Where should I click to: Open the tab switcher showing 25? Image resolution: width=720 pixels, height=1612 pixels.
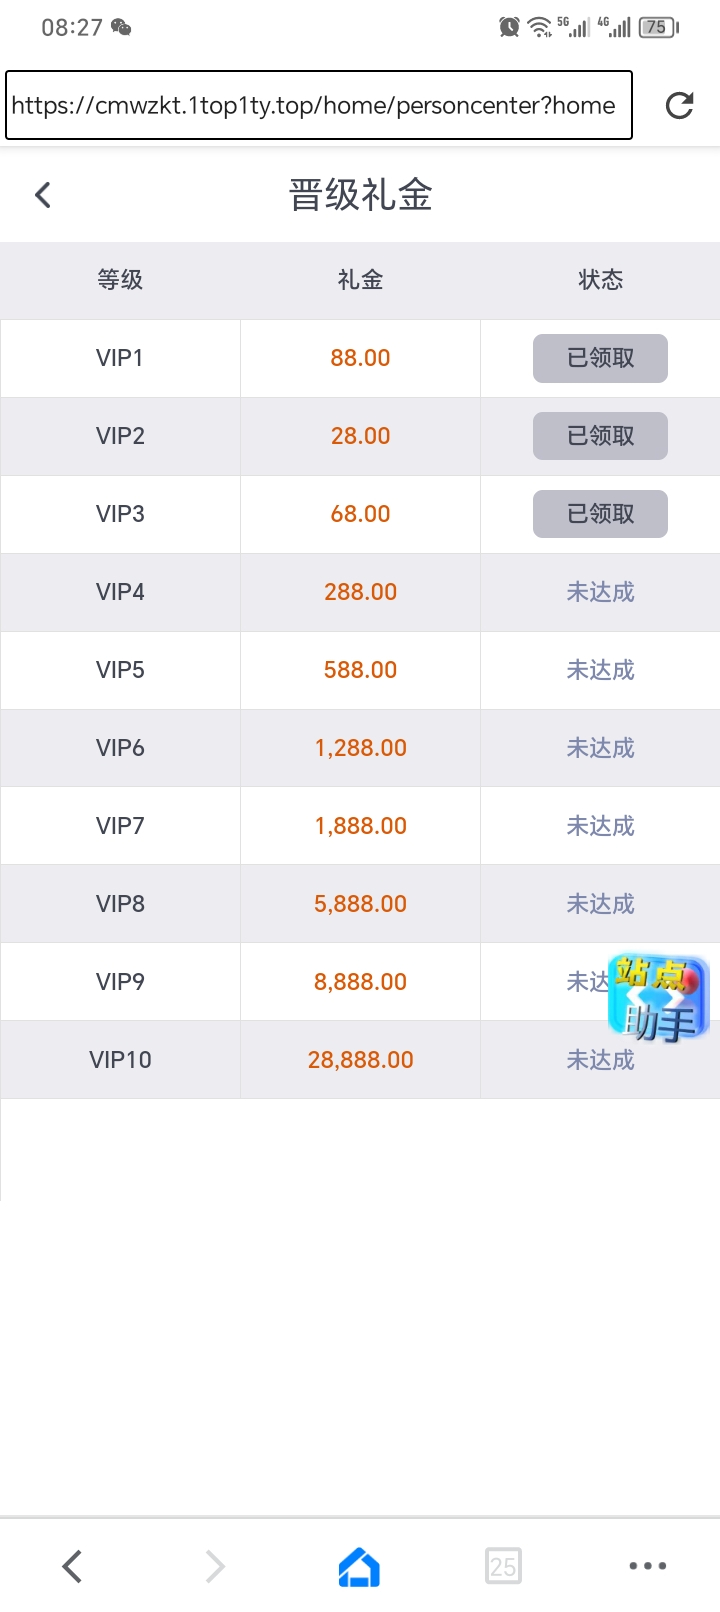[503, 1566]
